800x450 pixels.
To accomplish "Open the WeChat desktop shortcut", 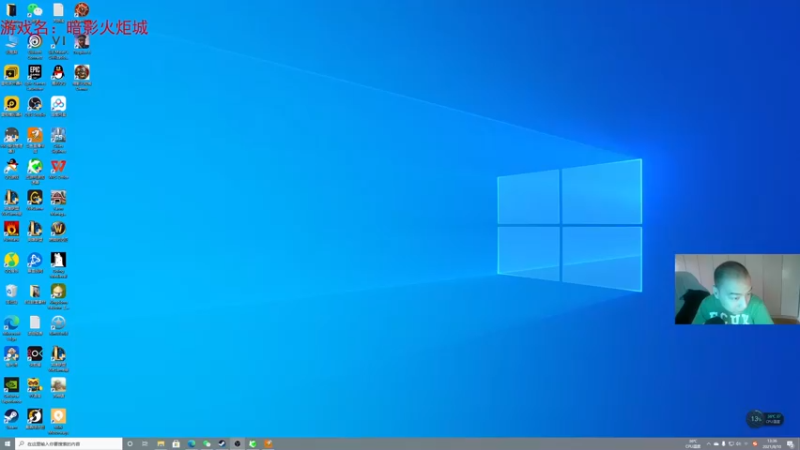I will coord(35,9).
